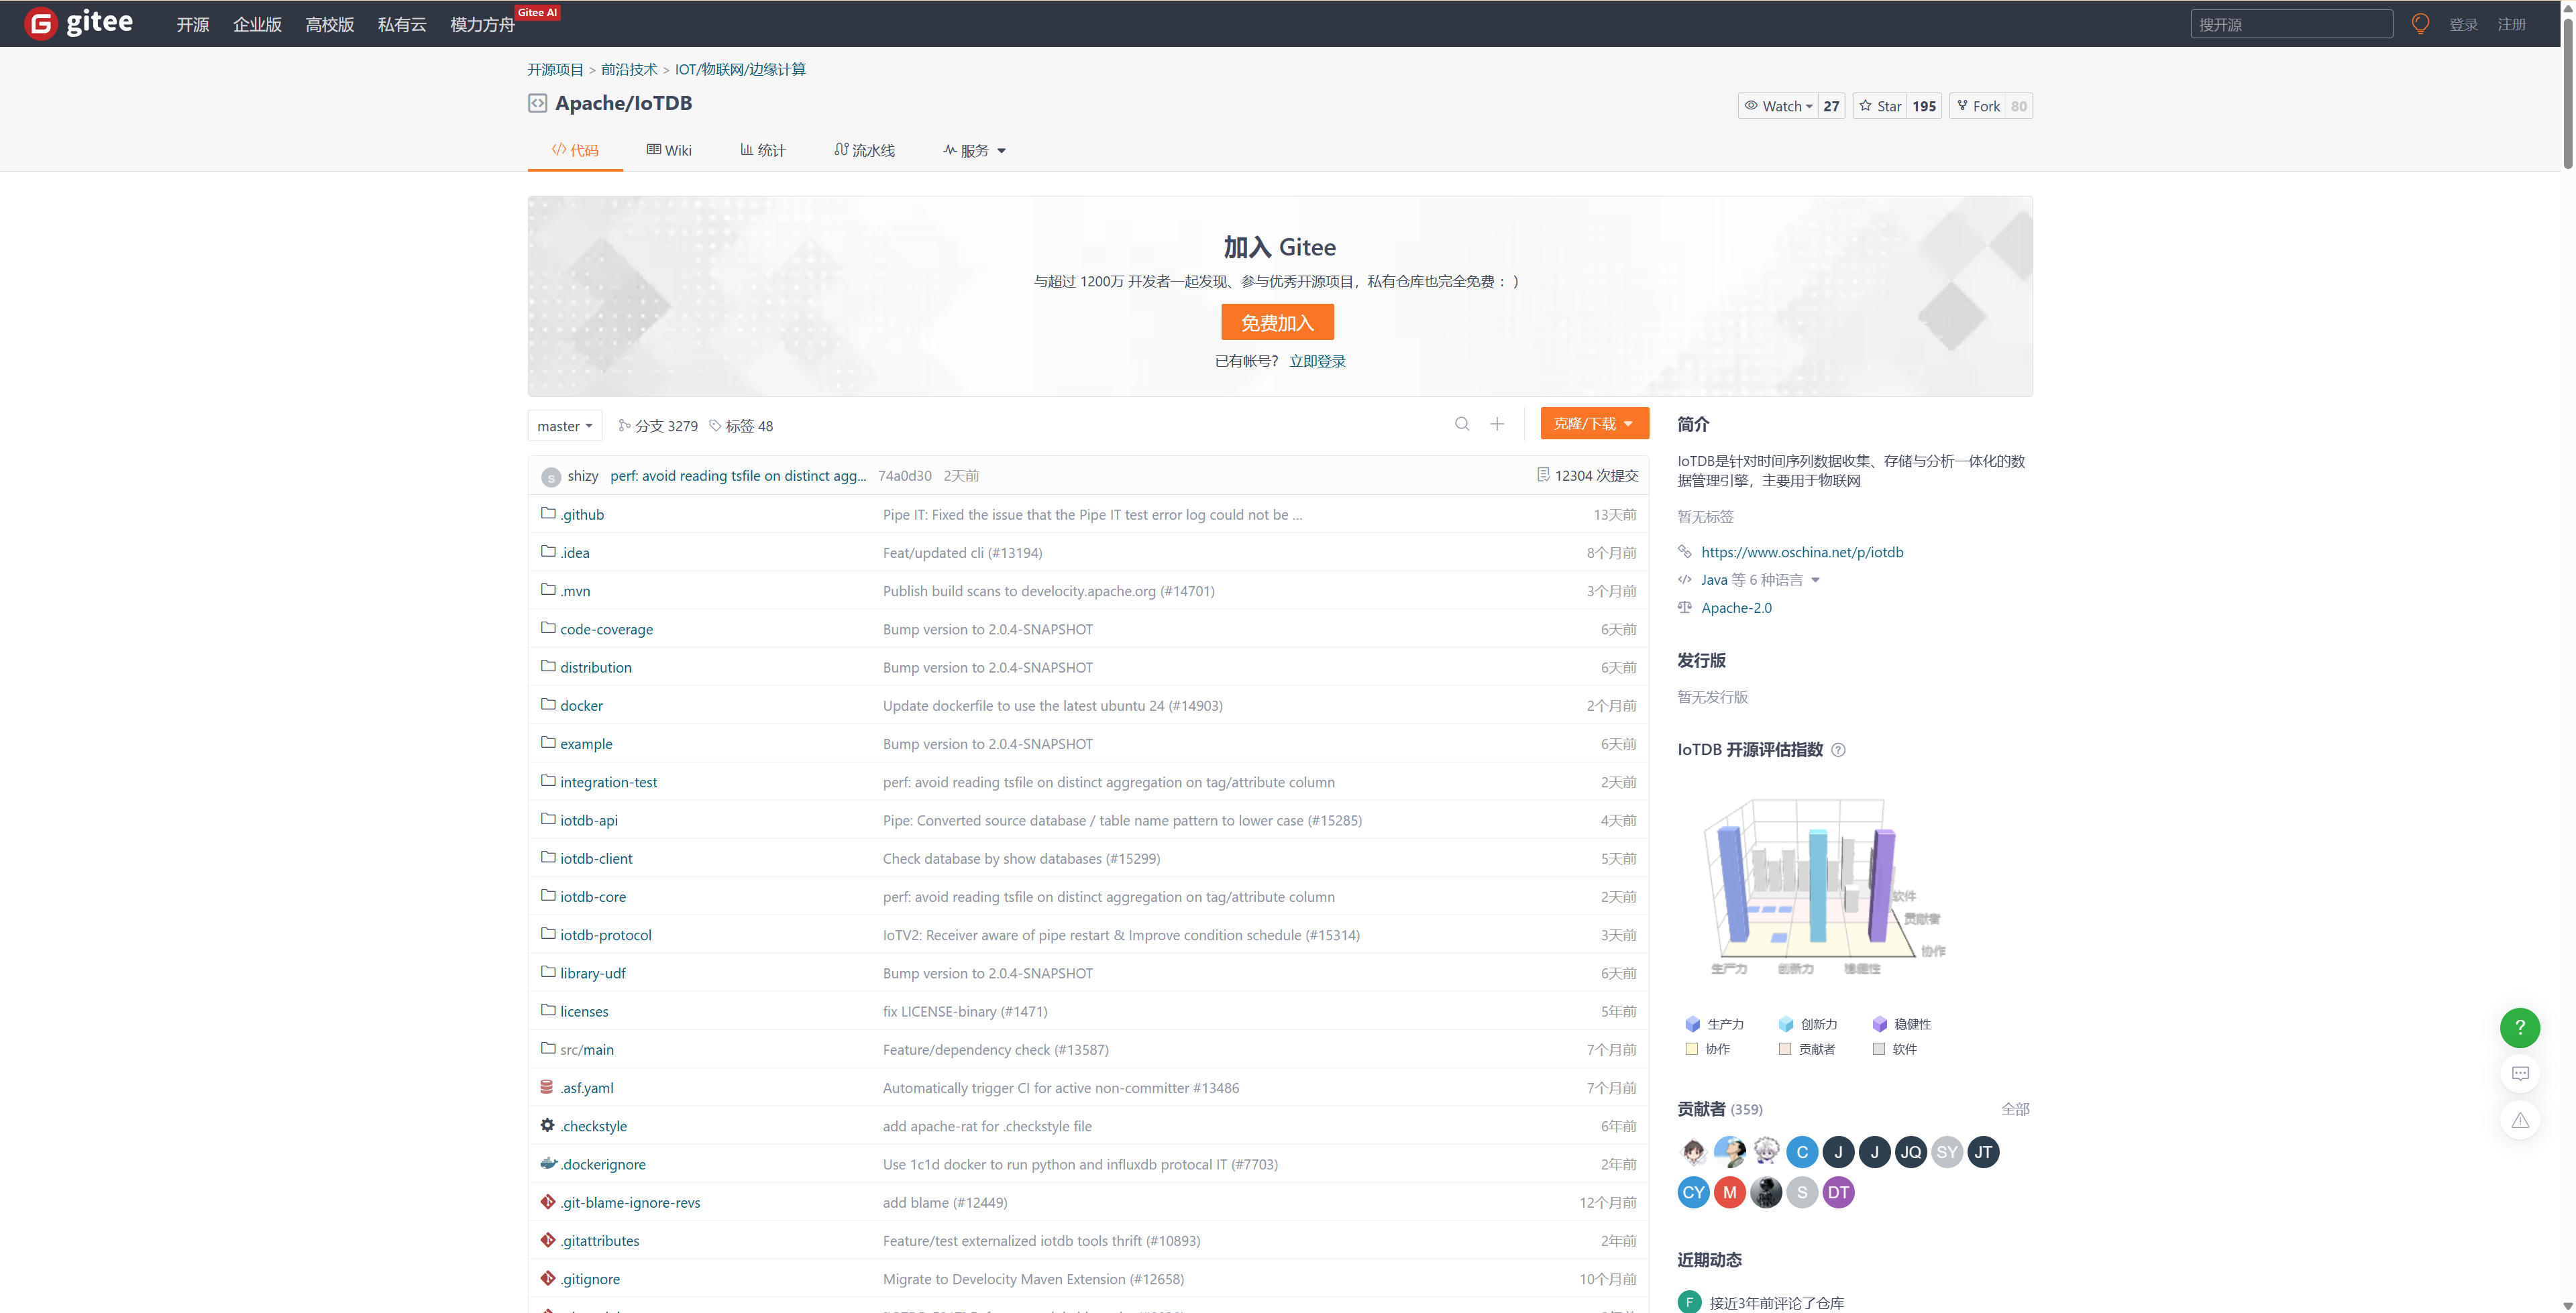The height and width of the screenshot is (1313, 2576).
Task: Click the plus icon beside search
Action: [1497, 424]
